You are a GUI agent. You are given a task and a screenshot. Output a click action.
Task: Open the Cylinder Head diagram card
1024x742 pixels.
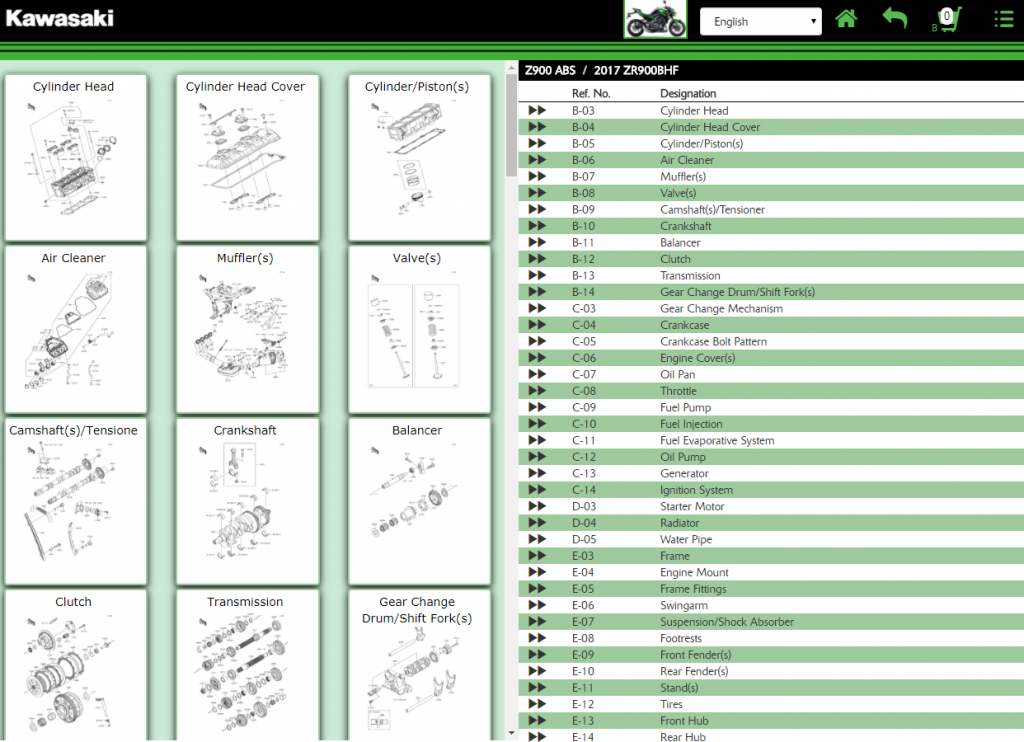click(x=76, y=157)
